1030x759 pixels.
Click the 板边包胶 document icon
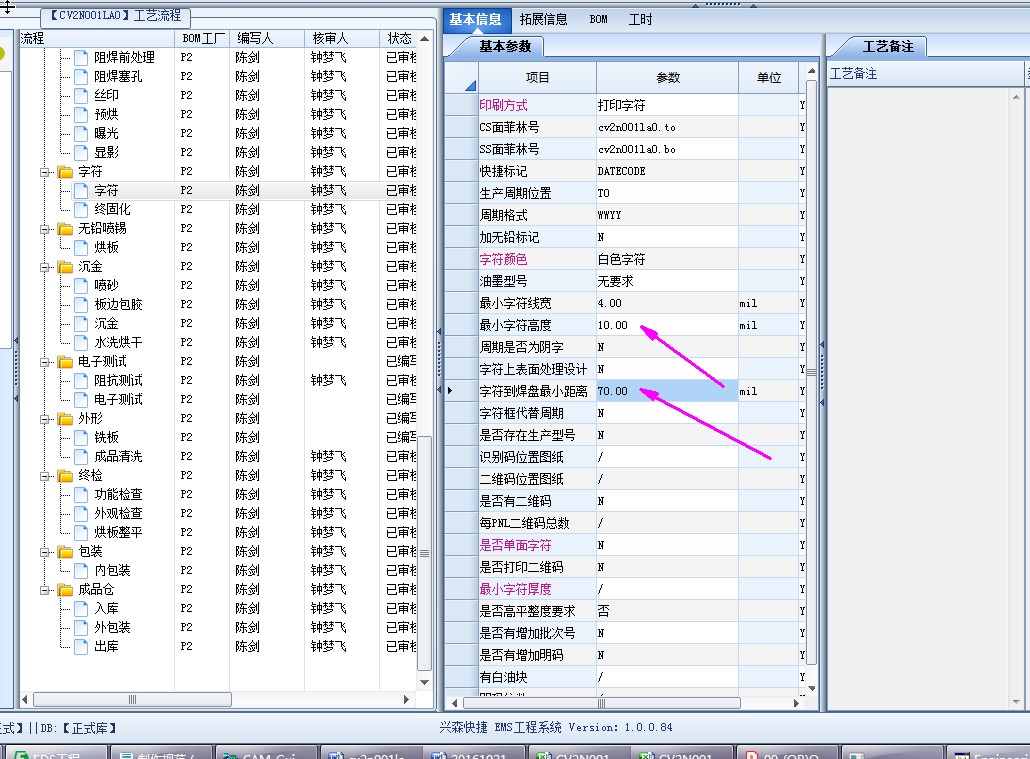81,305
